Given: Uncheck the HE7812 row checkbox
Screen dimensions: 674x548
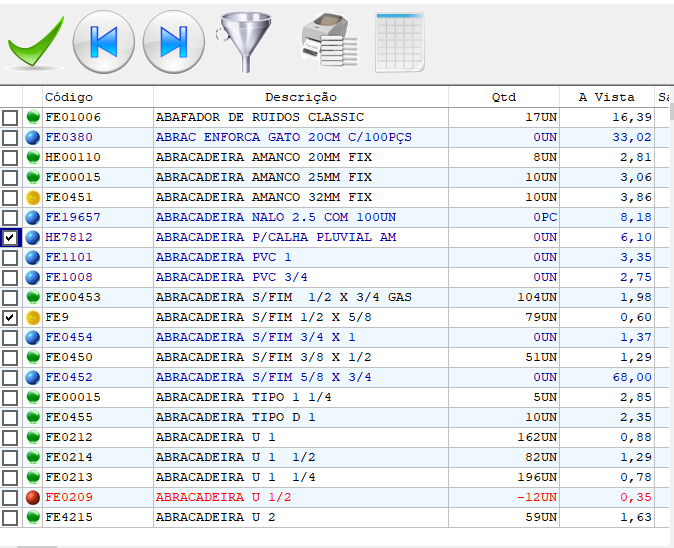Looking at the screenshot, I should (x=10, y=238).
